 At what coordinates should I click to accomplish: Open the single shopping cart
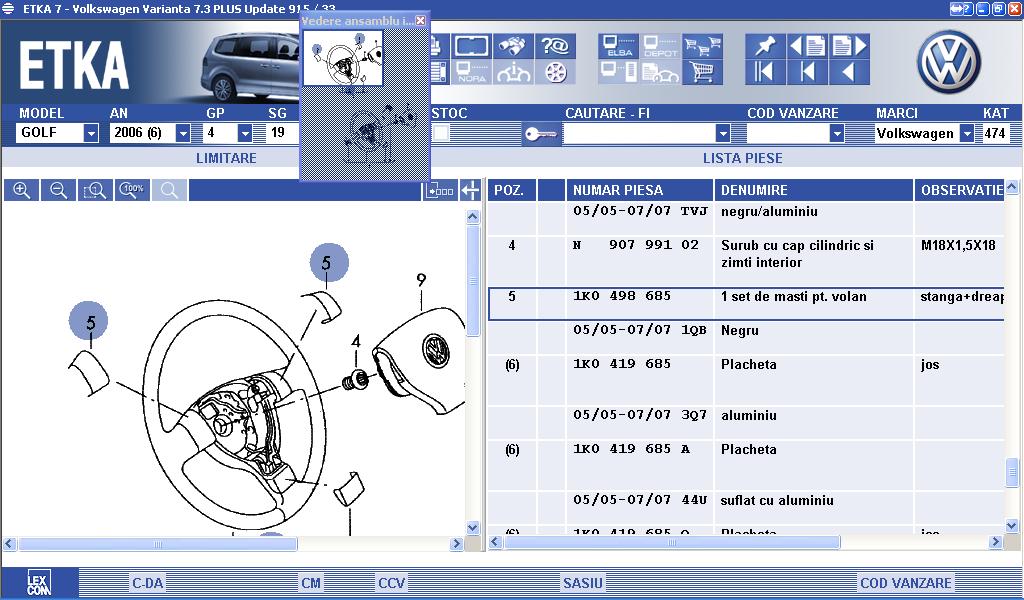tap(702, 72)
